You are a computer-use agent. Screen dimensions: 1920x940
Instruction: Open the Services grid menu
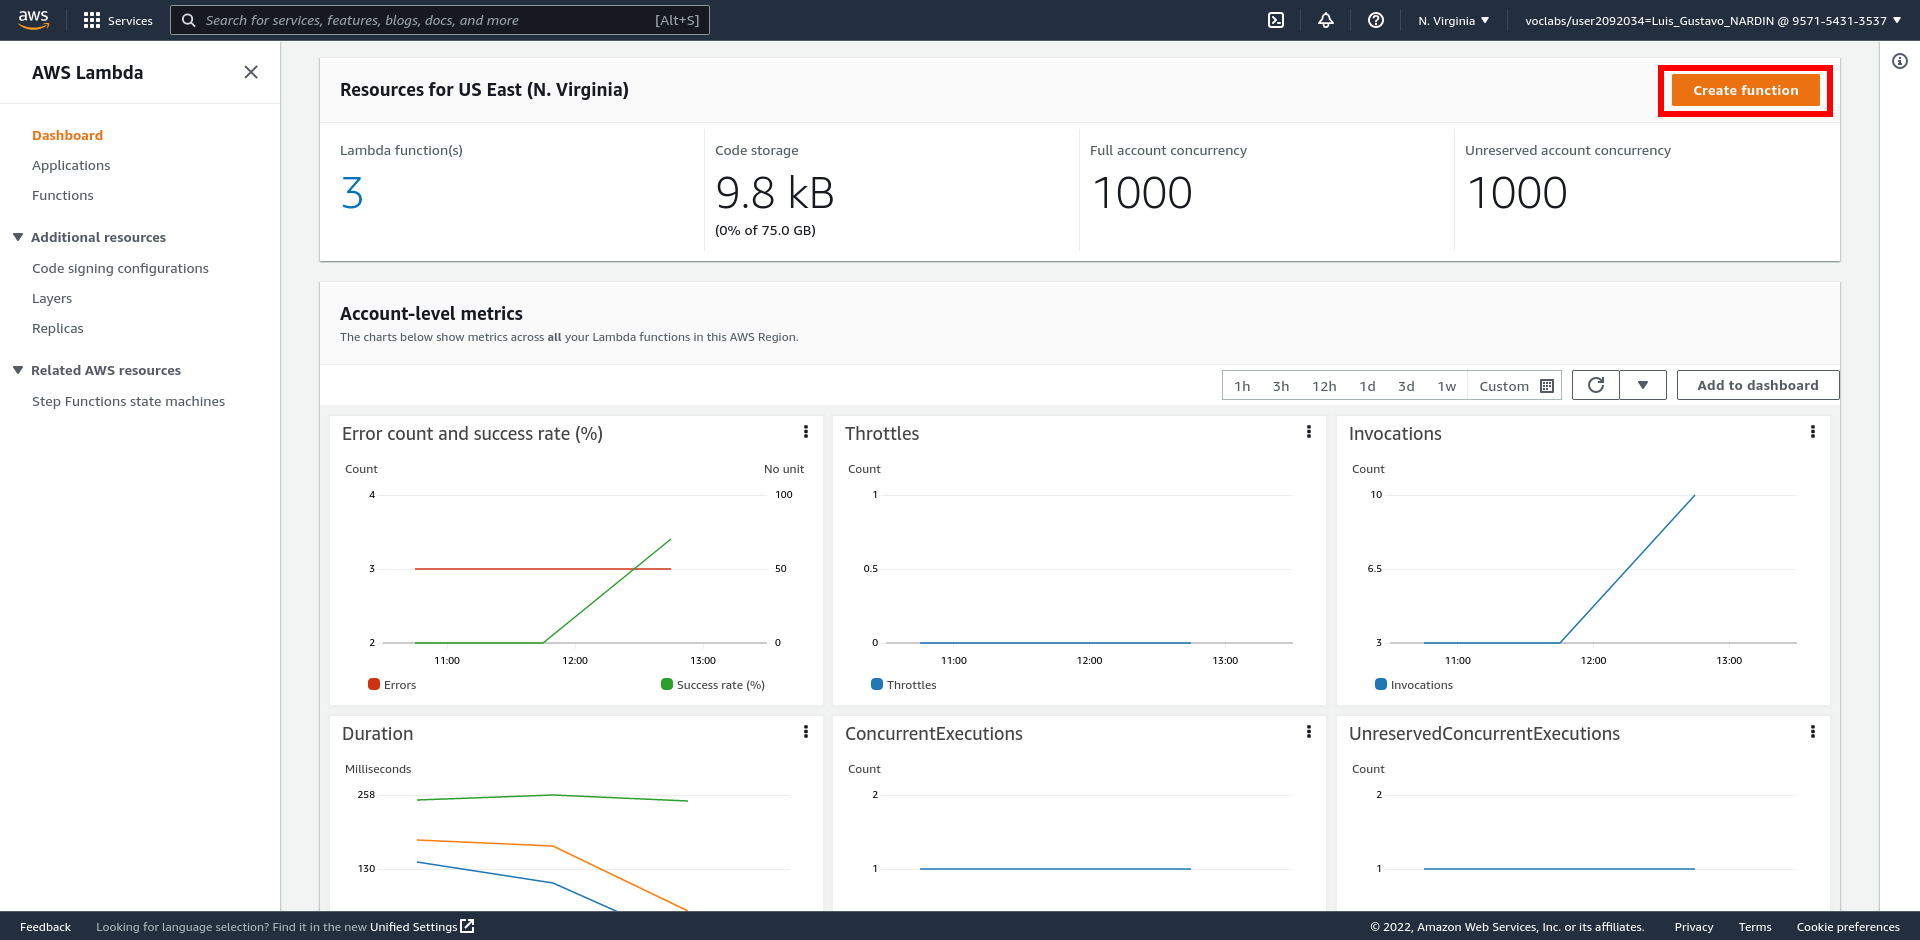117,20
